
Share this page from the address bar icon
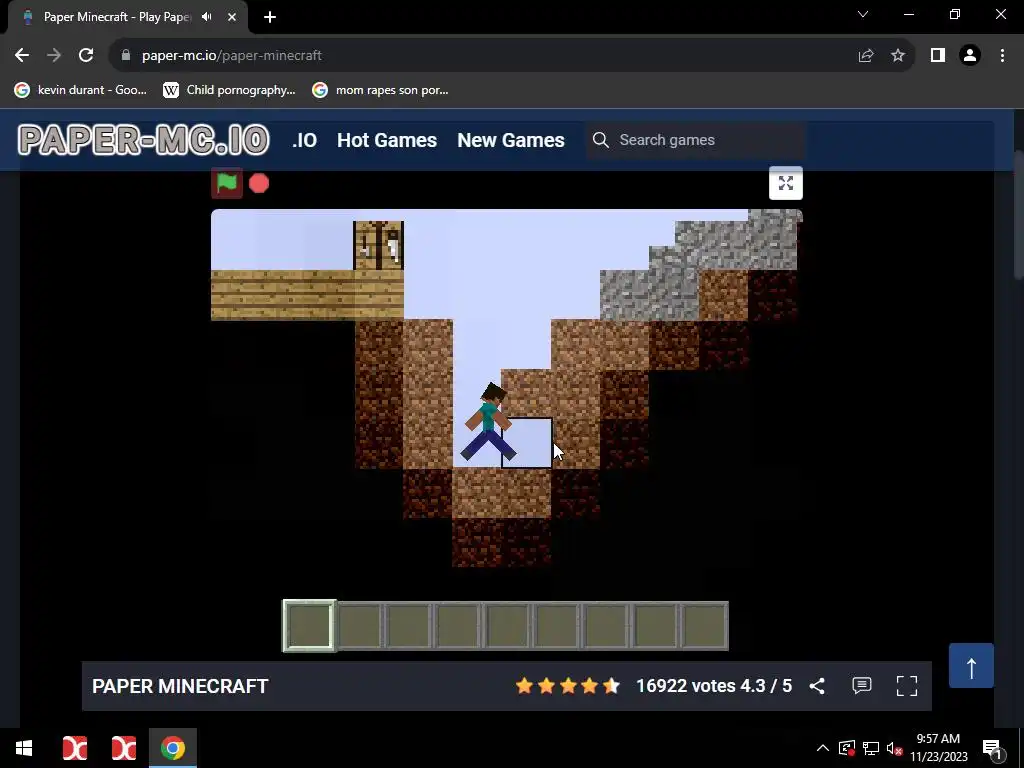(866, 56)
